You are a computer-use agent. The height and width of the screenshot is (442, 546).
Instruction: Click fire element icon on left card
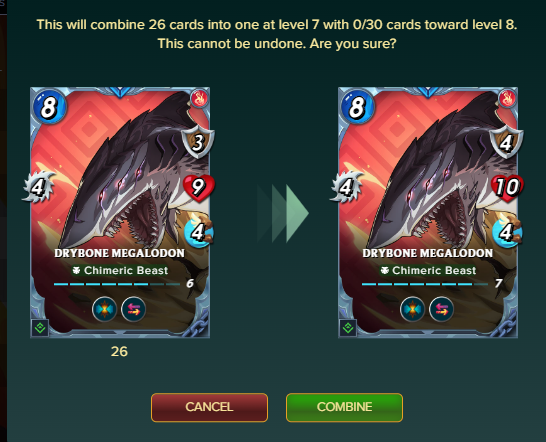199,99
